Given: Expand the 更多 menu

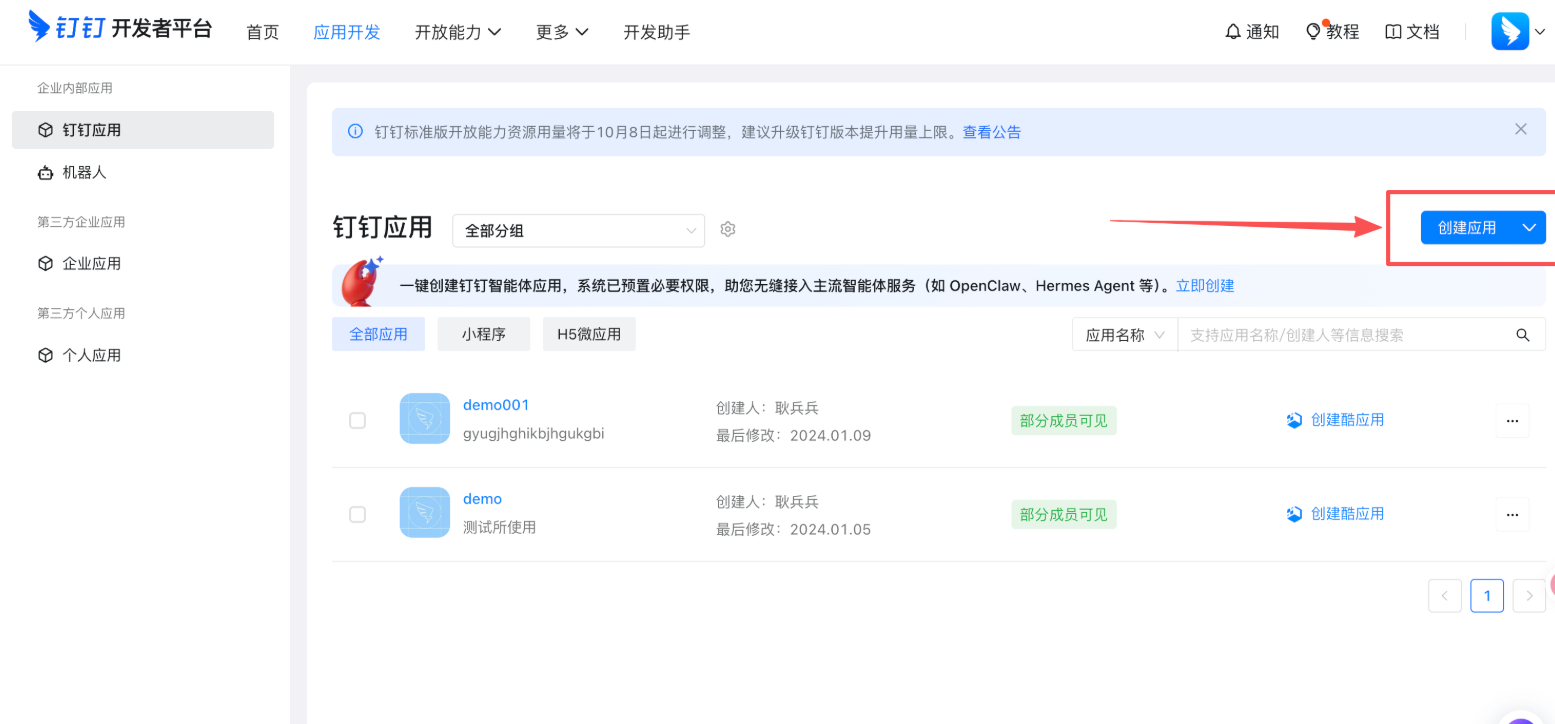Looking at the screenshot, I should [562, 32].
